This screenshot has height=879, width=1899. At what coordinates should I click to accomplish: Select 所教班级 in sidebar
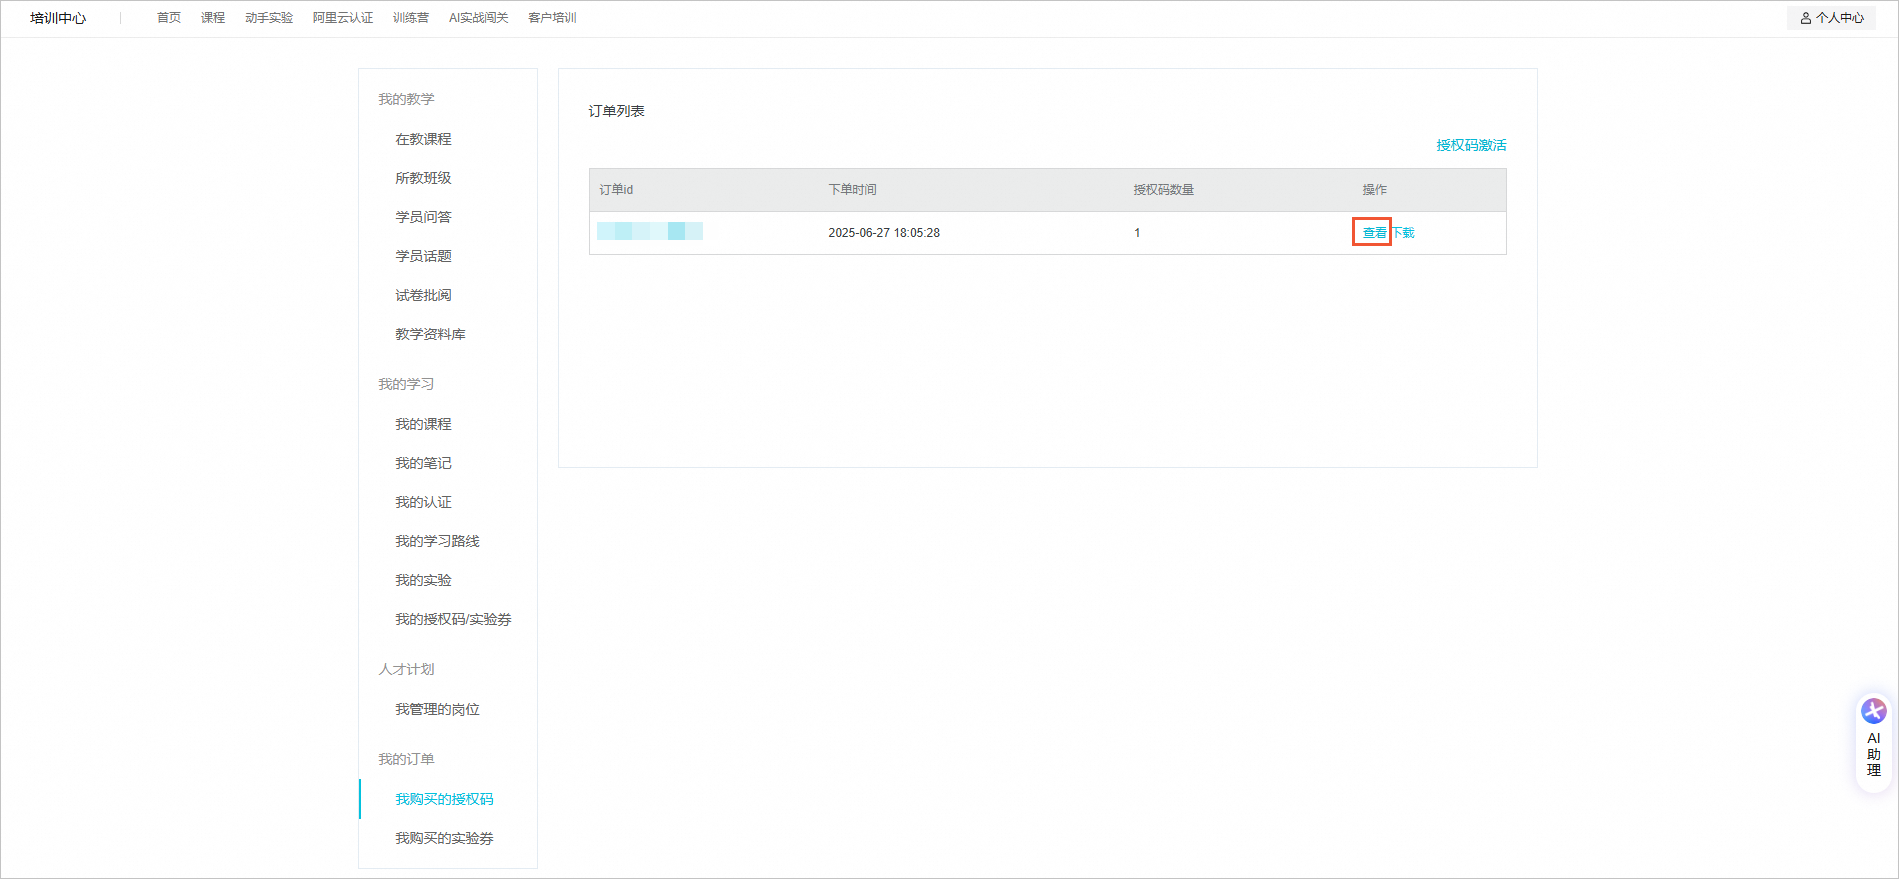tap(423, 178)
